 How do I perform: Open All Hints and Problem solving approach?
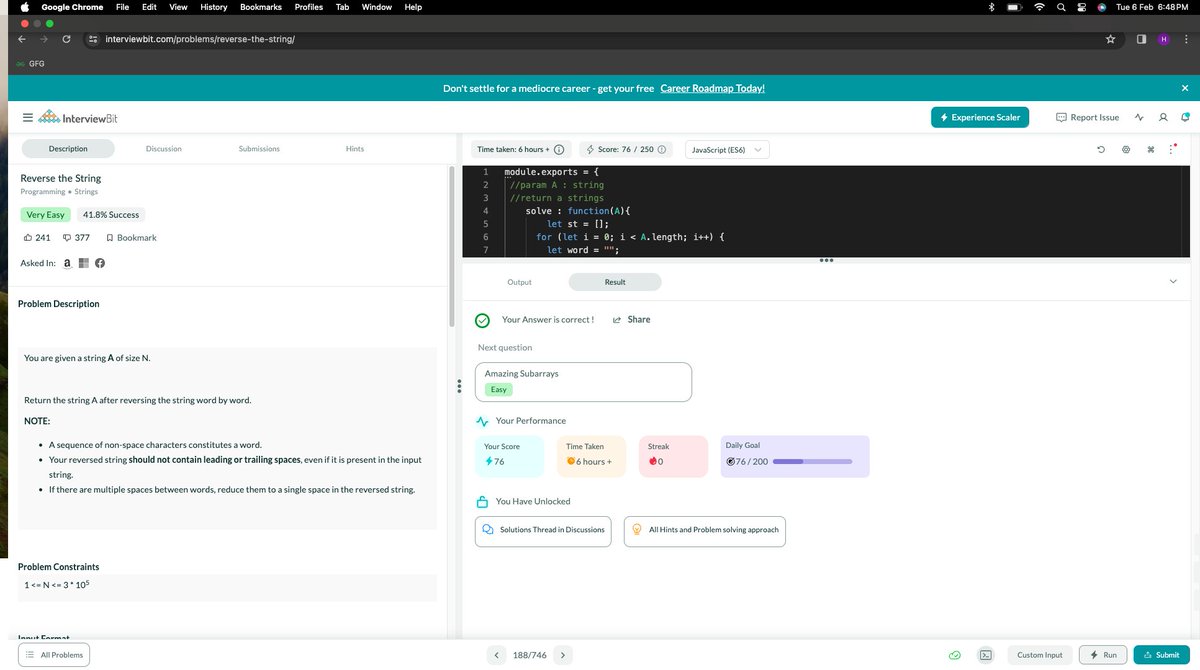coord(705,530)
